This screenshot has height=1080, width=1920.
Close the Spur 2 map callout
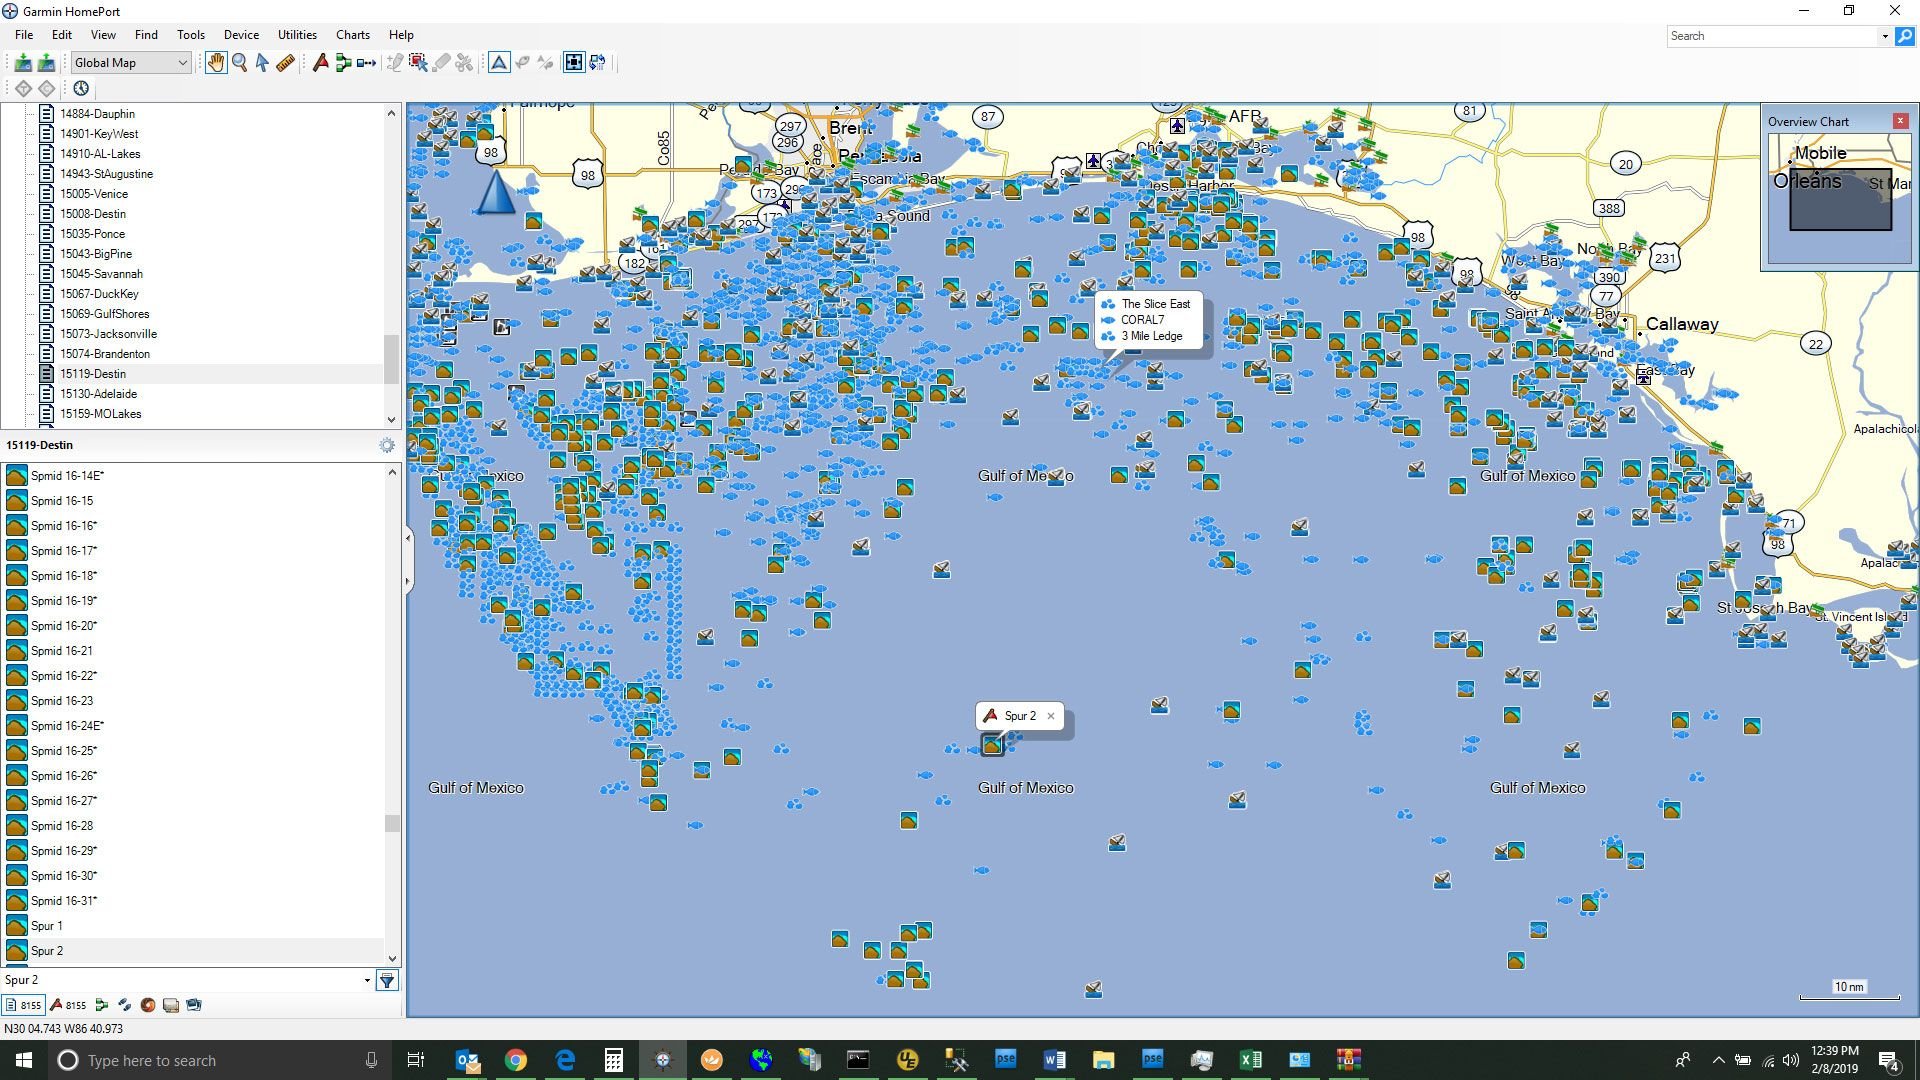[x=1051, y=716]
